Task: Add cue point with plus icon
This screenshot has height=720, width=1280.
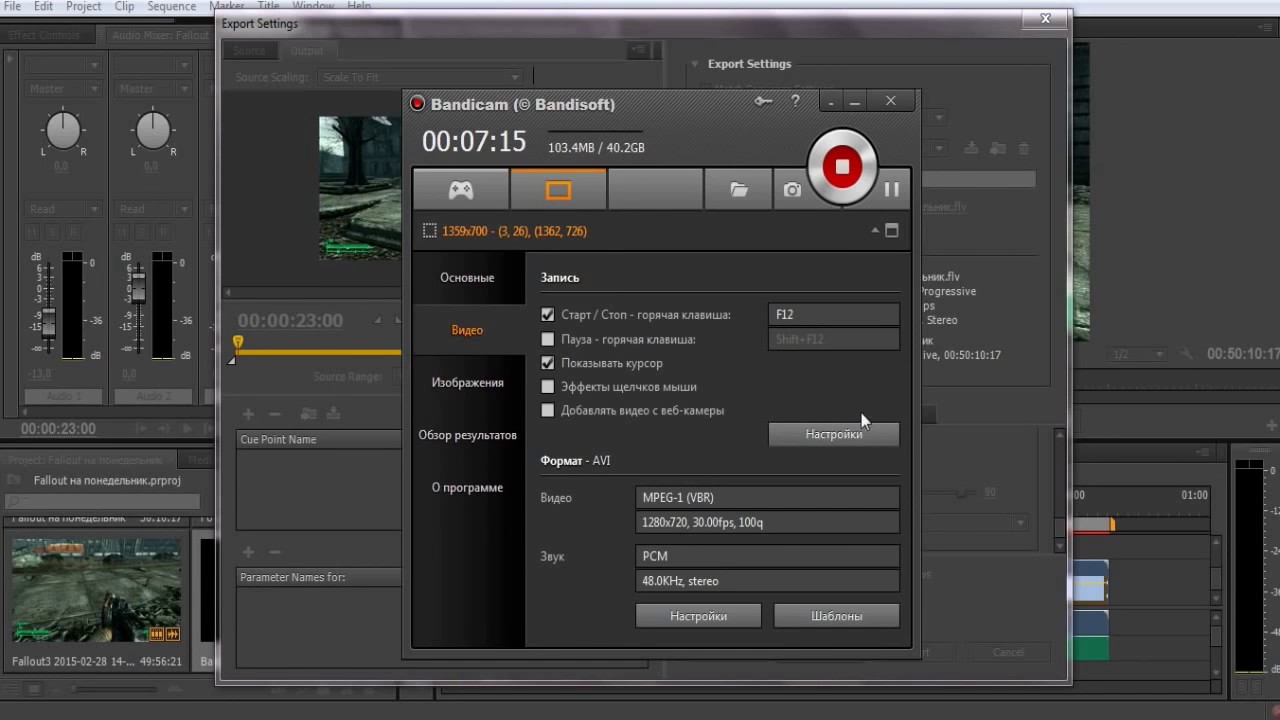Action: pos(248,414)
